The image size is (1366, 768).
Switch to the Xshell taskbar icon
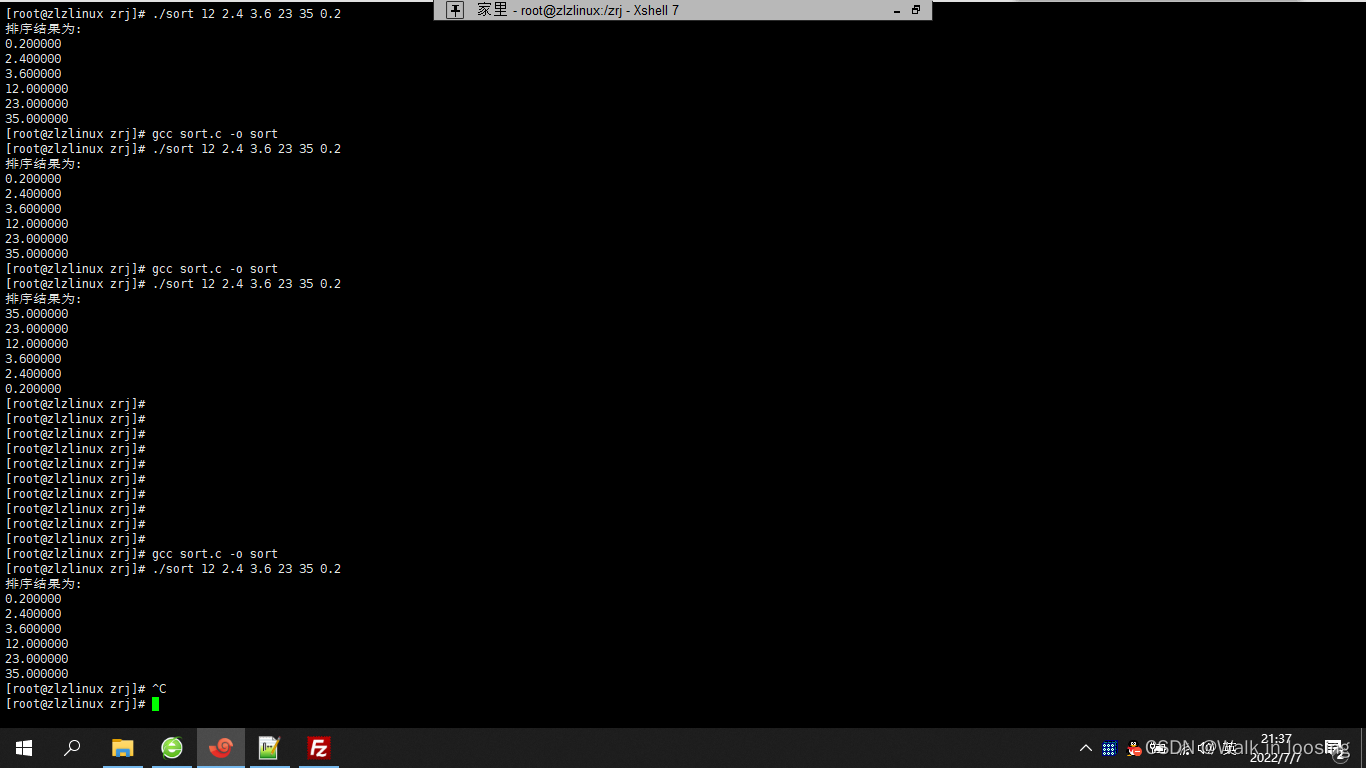221,748
